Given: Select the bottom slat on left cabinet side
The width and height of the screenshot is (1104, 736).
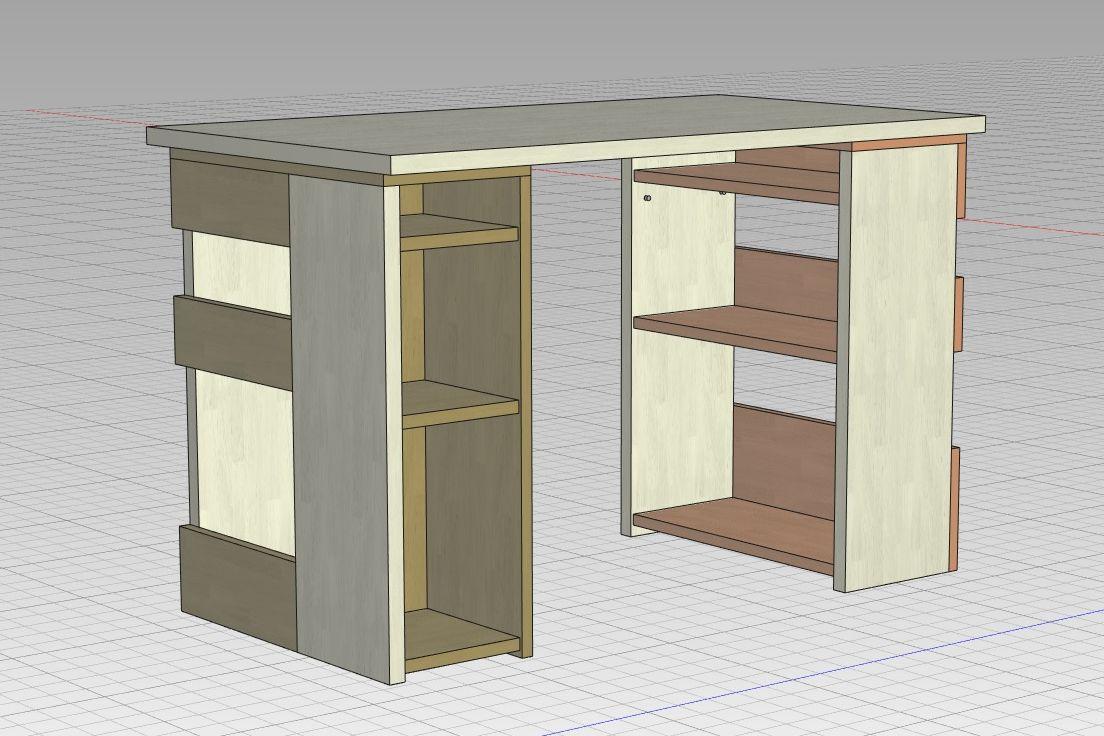Looking at the screenshot, I should [239, 589].
